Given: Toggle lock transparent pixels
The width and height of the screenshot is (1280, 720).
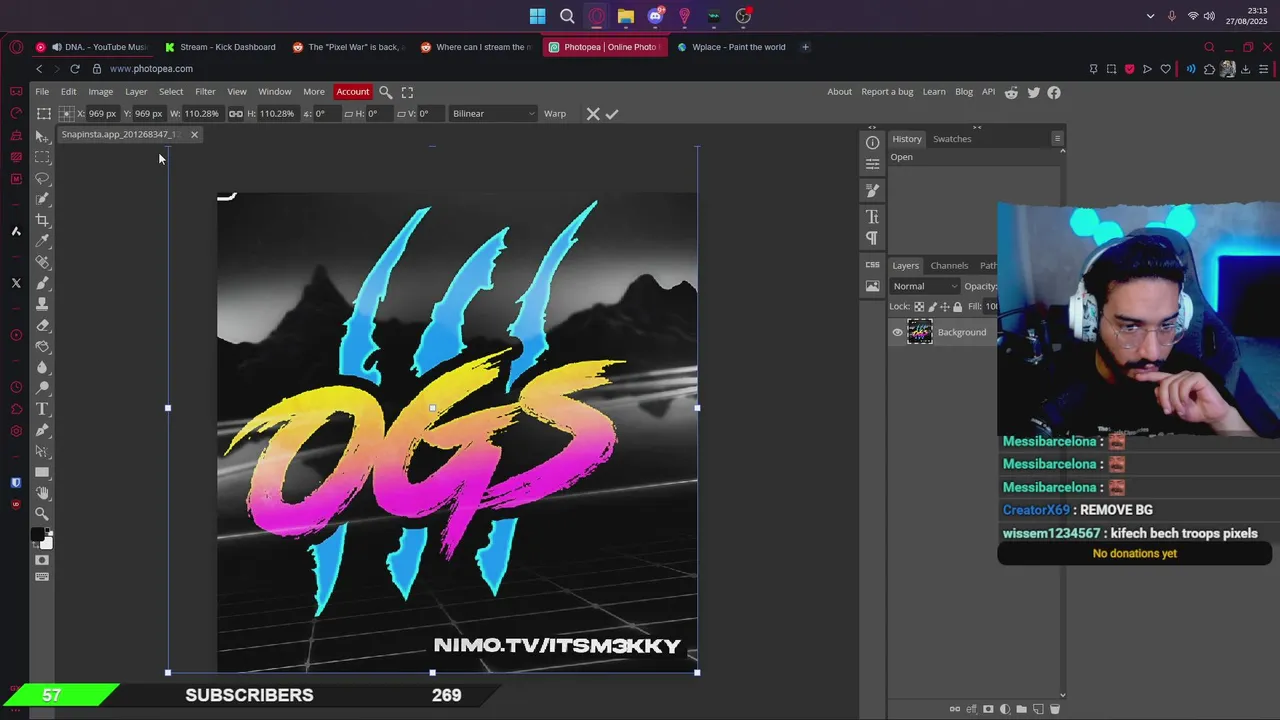Looking at the screenshot, I should click(x=920, y=307).
